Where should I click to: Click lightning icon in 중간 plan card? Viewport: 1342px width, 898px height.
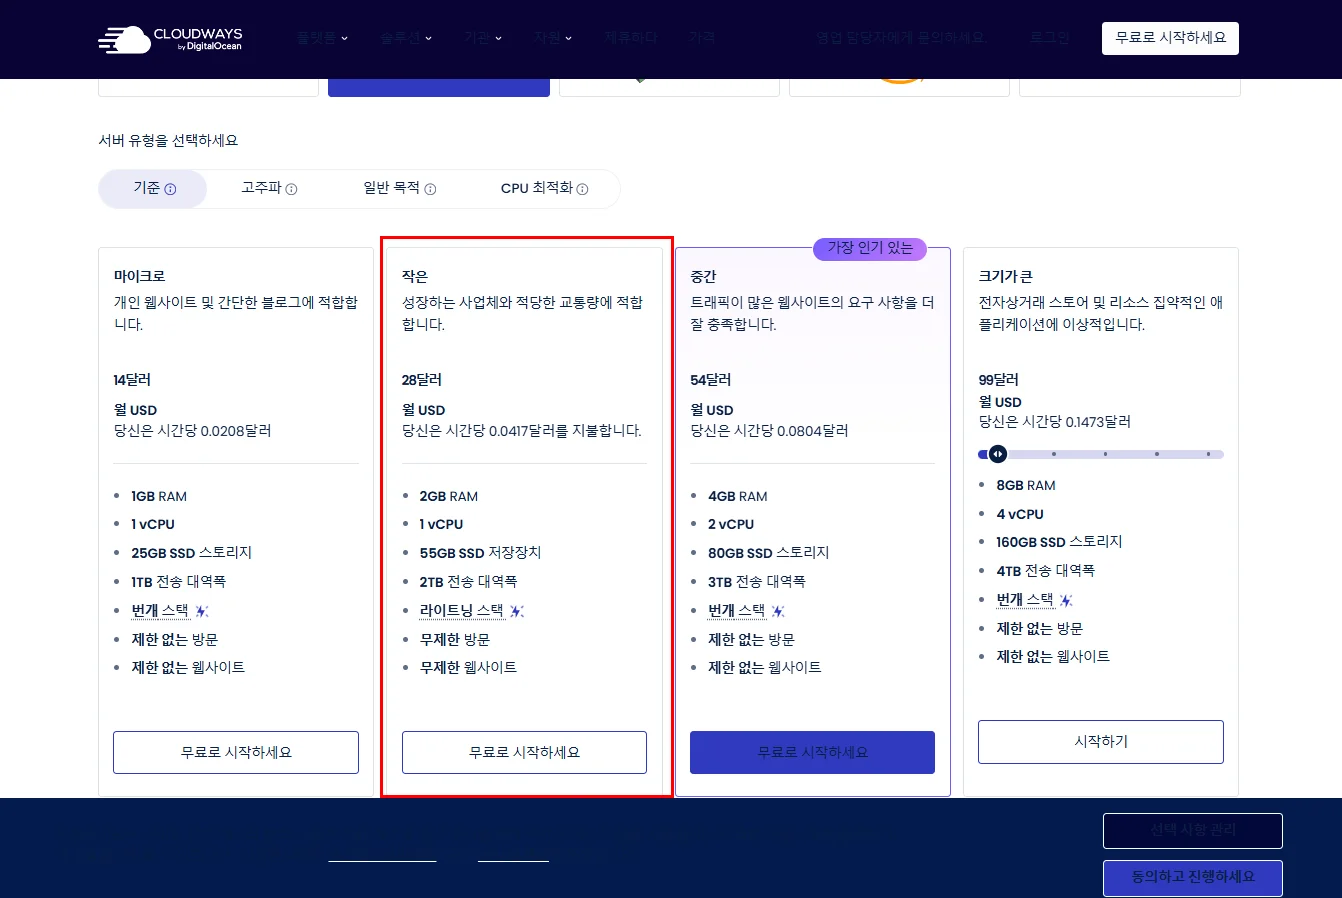point(778,611)
